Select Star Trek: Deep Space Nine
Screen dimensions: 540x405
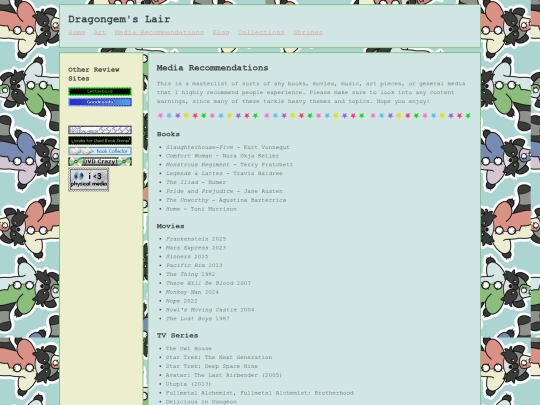[212, 366]
